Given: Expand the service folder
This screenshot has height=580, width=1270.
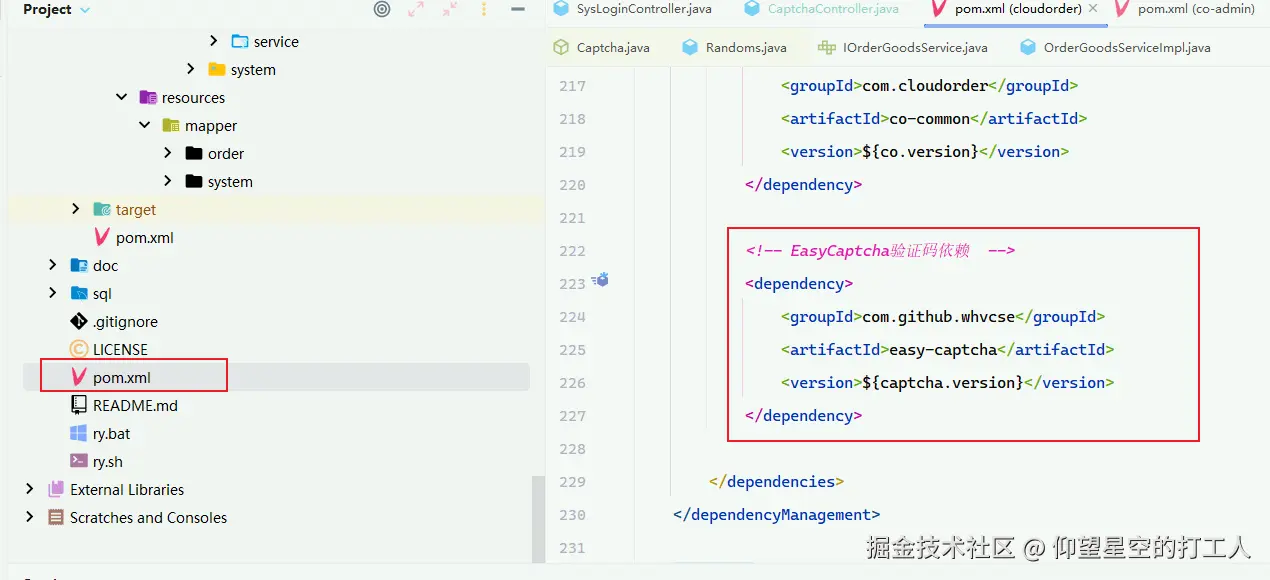Looking at the screenshot, I should tap(214, 41).
